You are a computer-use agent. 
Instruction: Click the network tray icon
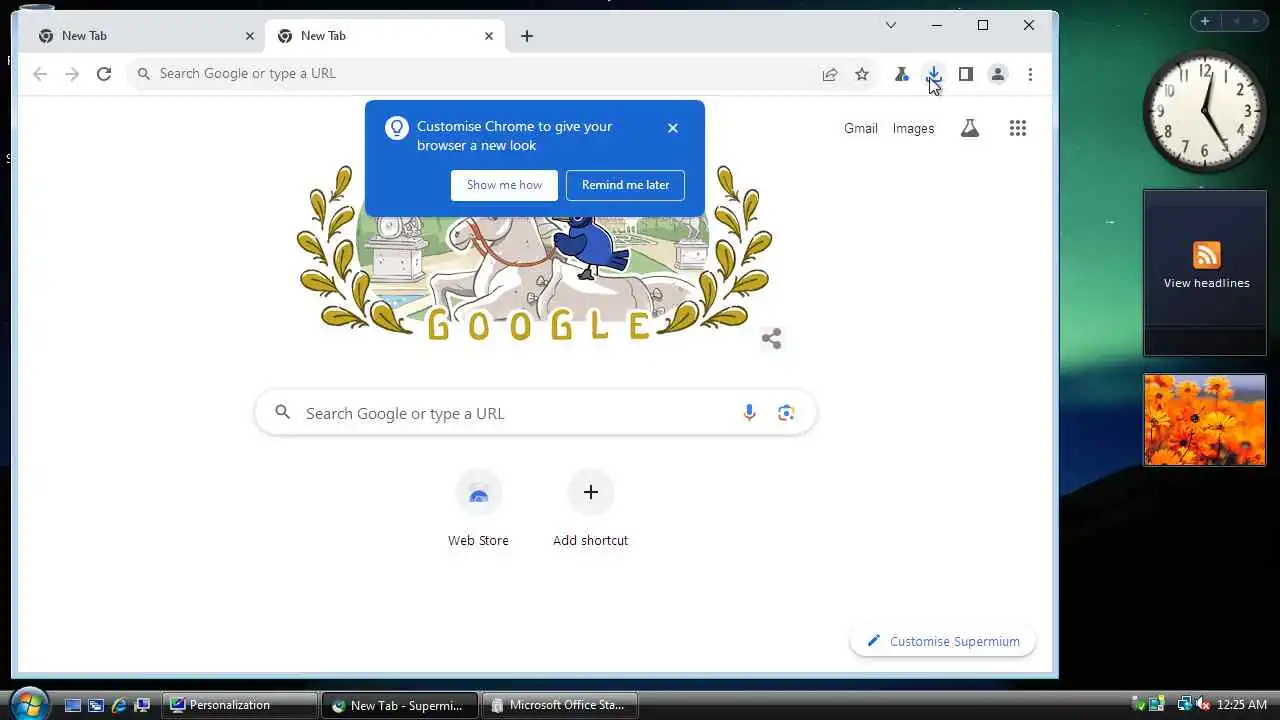coord(1184,705)
